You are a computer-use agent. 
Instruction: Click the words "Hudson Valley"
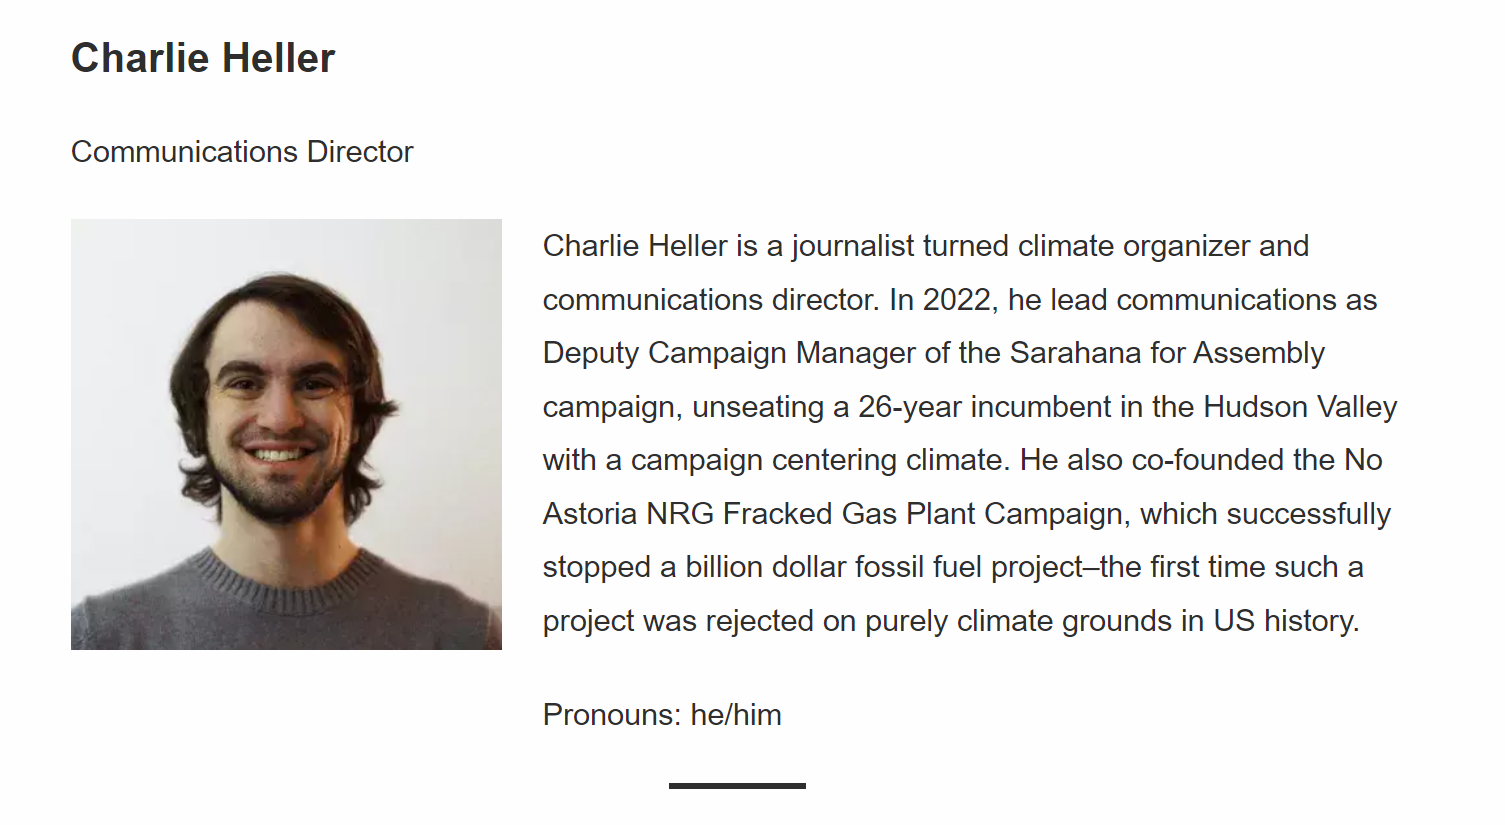[x=1300, y=407]
